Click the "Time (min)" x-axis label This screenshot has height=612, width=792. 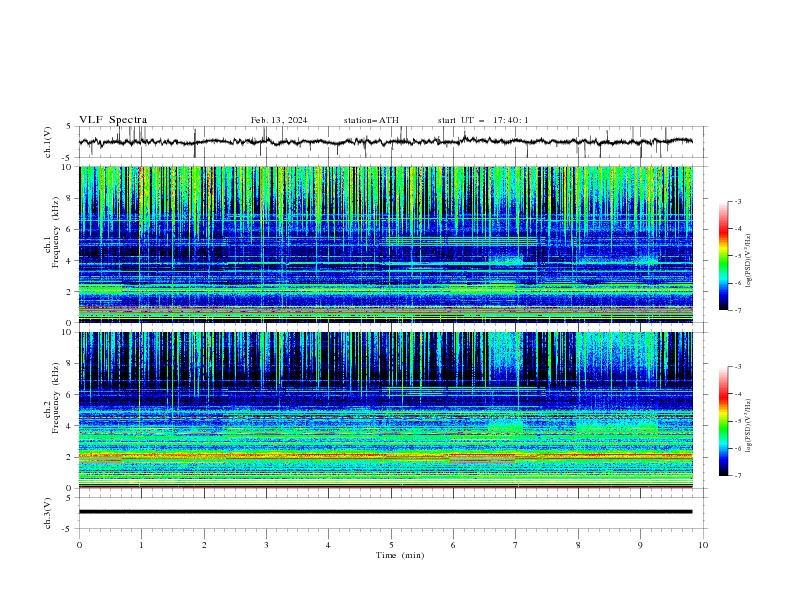(400, 555)
